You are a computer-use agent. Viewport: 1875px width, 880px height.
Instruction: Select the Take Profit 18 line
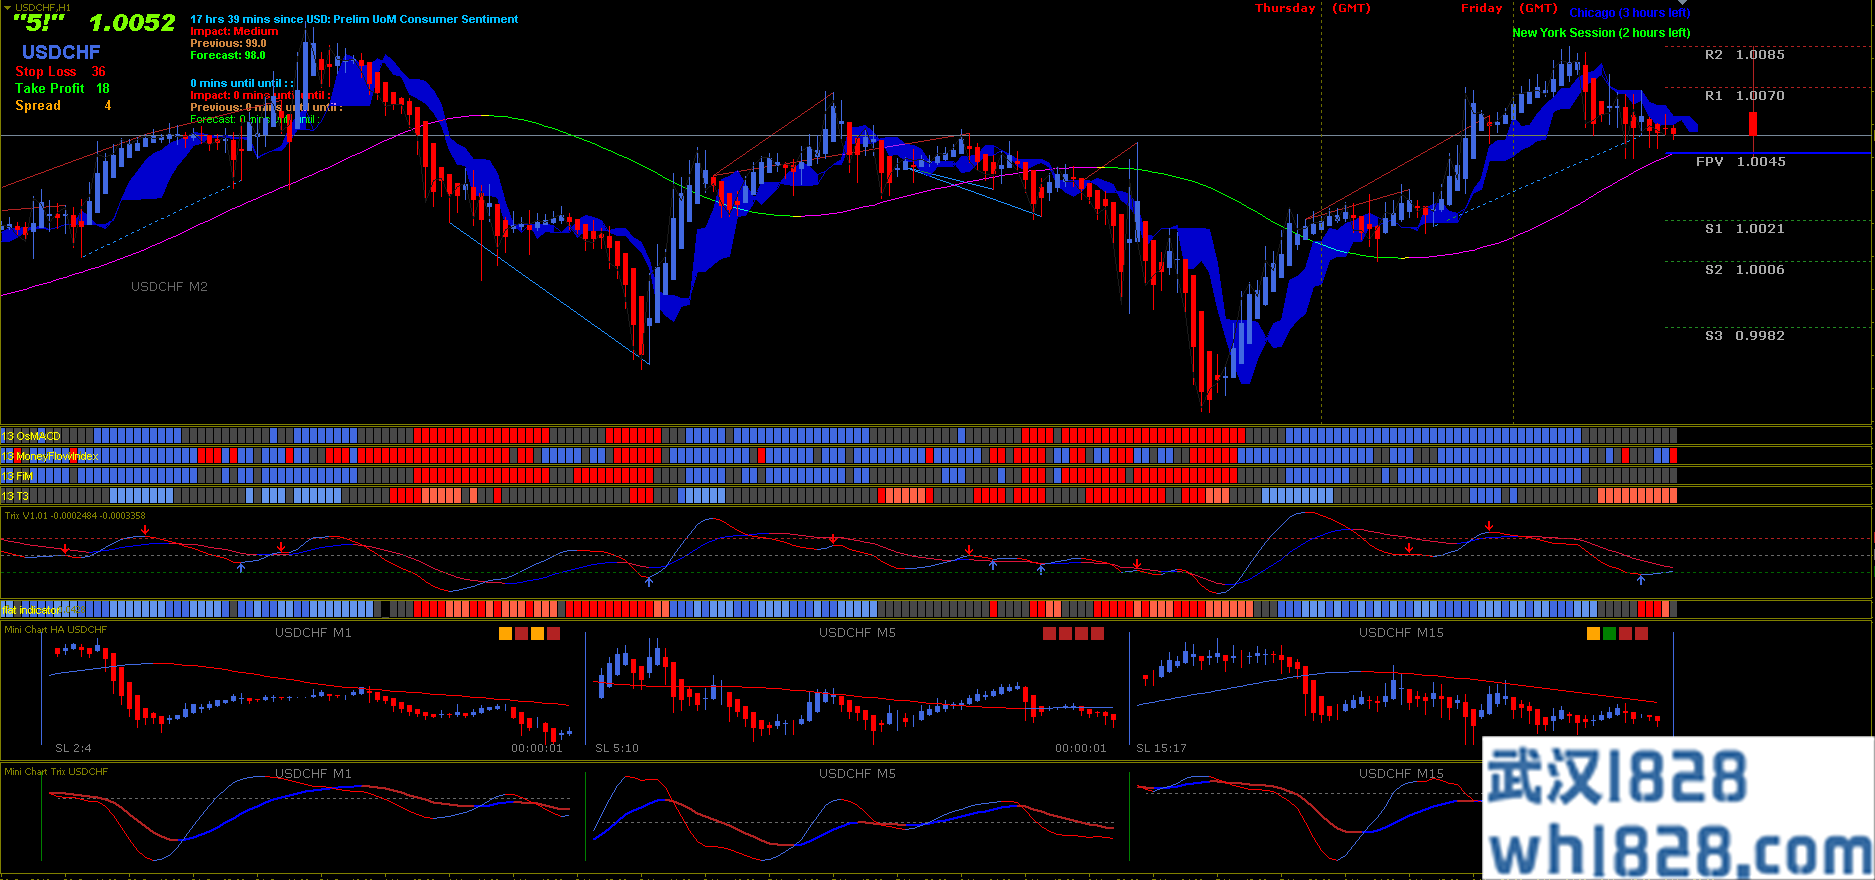(62, 88)
